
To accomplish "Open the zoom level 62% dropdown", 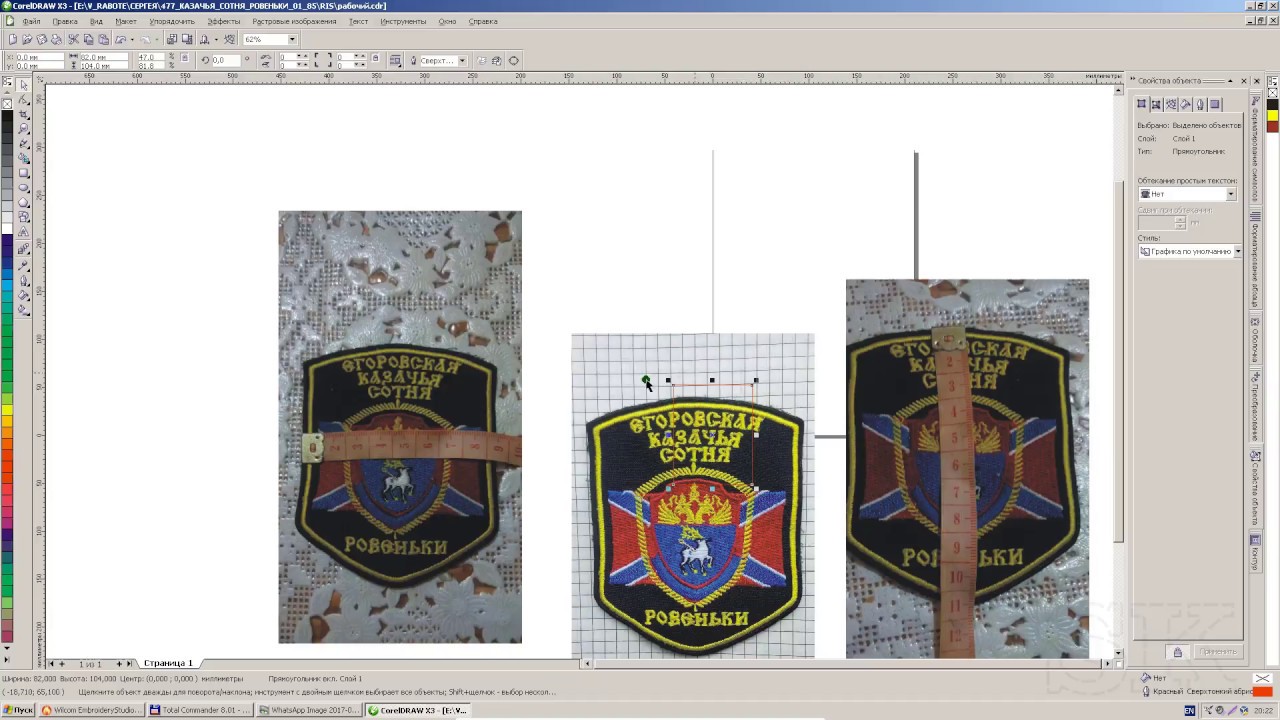I will 293,39.
